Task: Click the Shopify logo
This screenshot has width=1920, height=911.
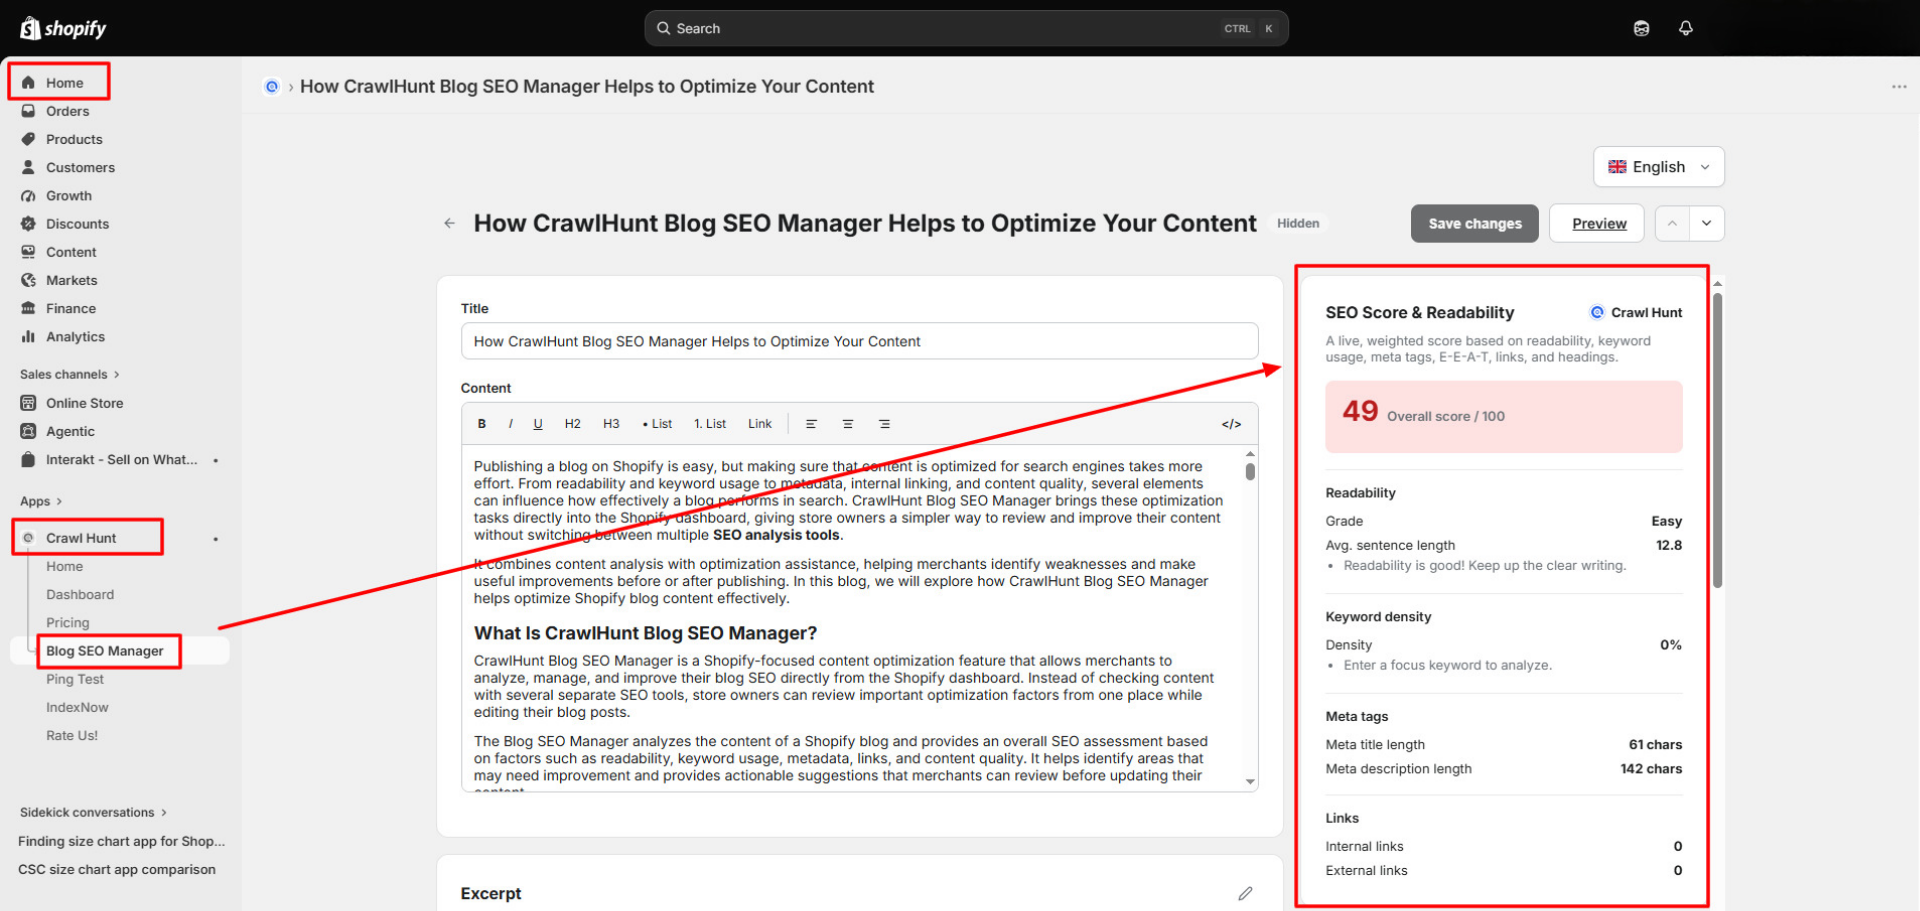Action: point(63,28)
